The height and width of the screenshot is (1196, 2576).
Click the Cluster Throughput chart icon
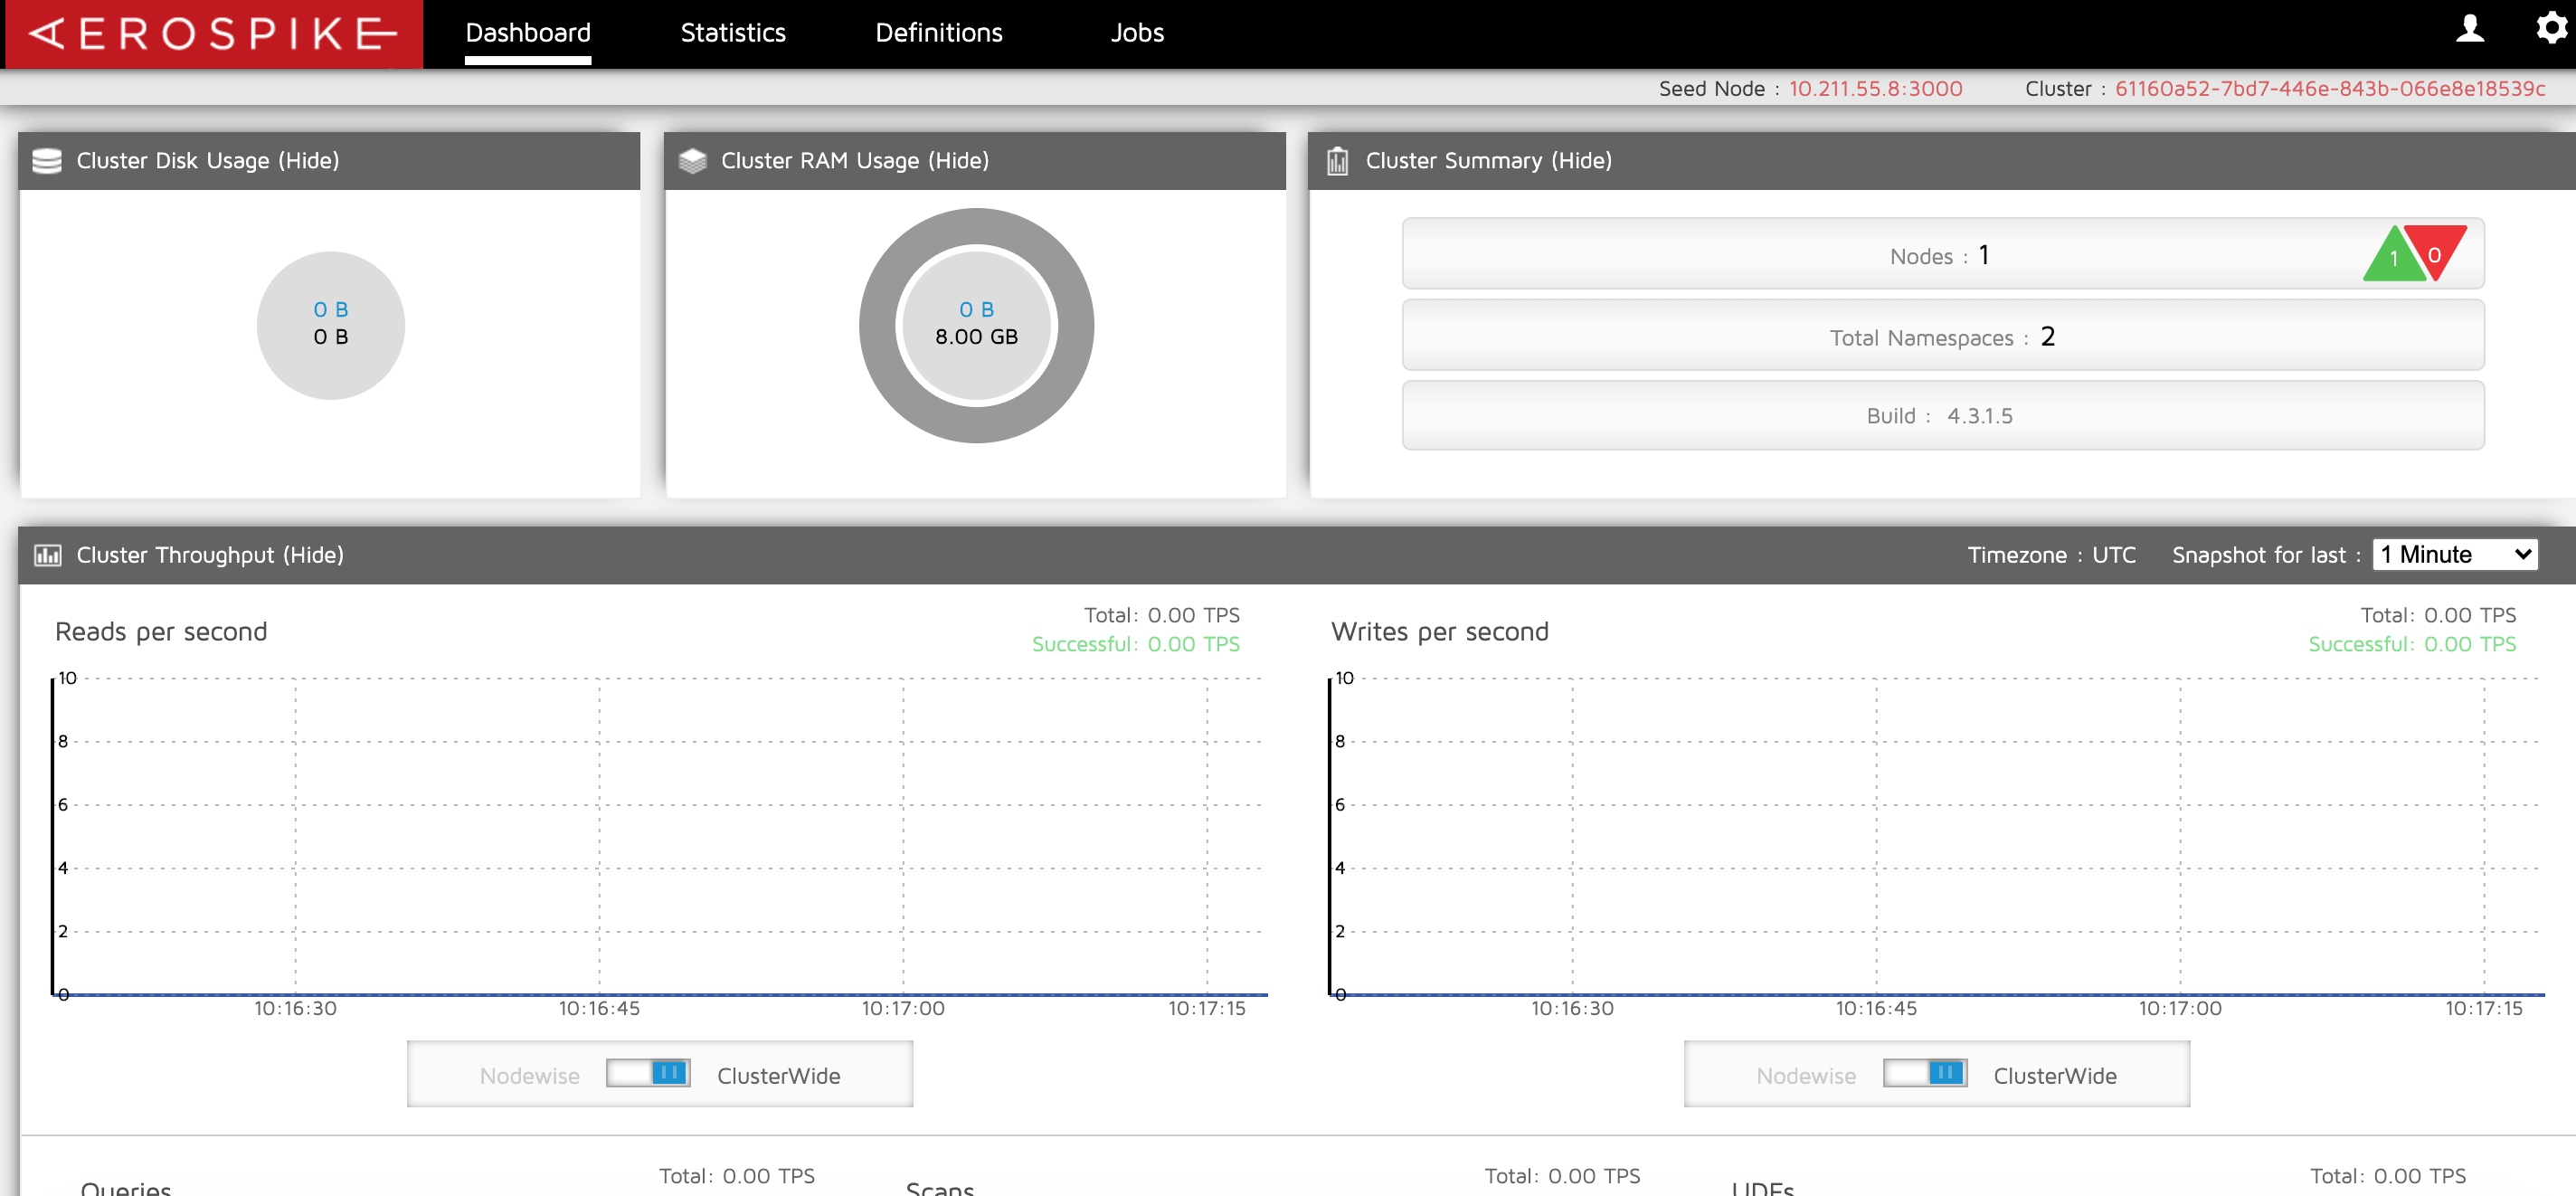47,555
